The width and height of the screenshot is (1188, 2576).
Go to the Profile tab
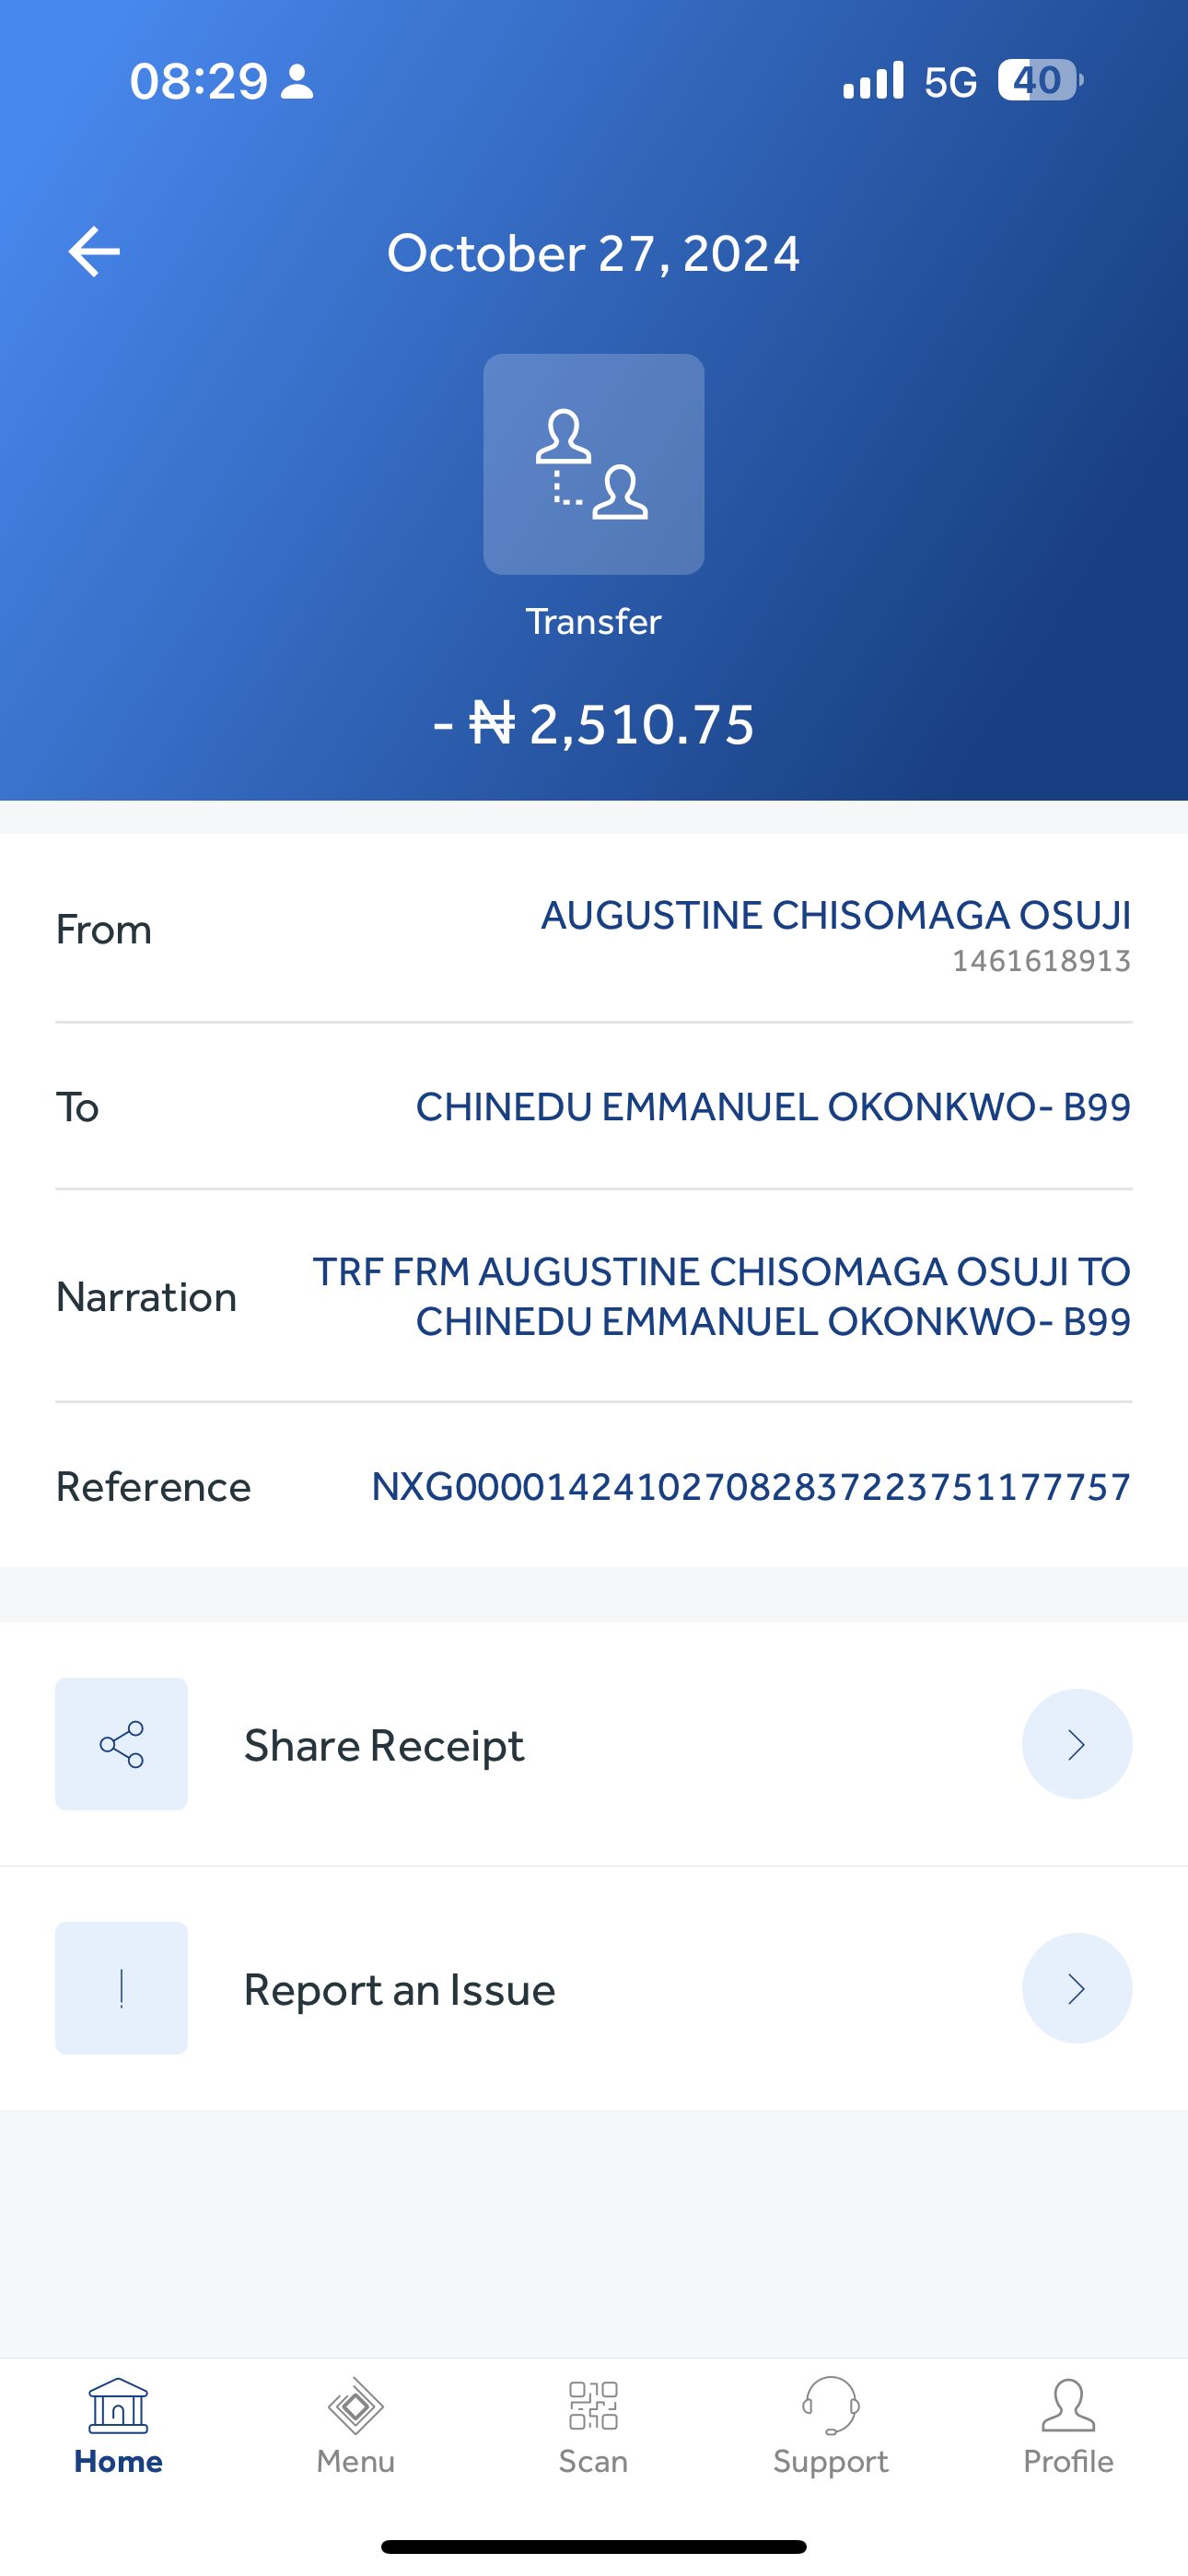click(x=1067, y=2426)
